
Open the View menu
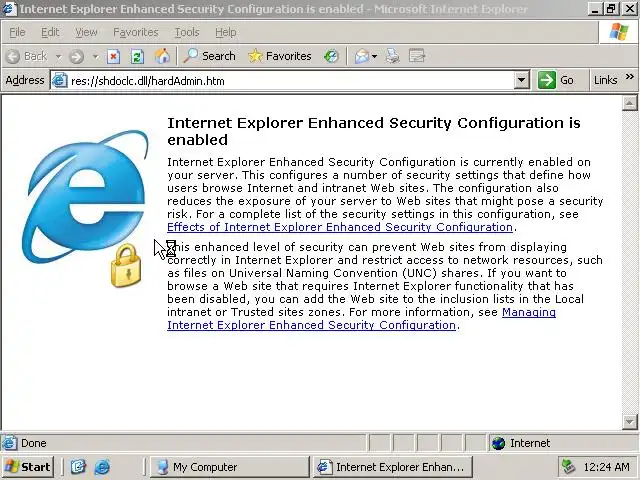click(x=86, y=32)
